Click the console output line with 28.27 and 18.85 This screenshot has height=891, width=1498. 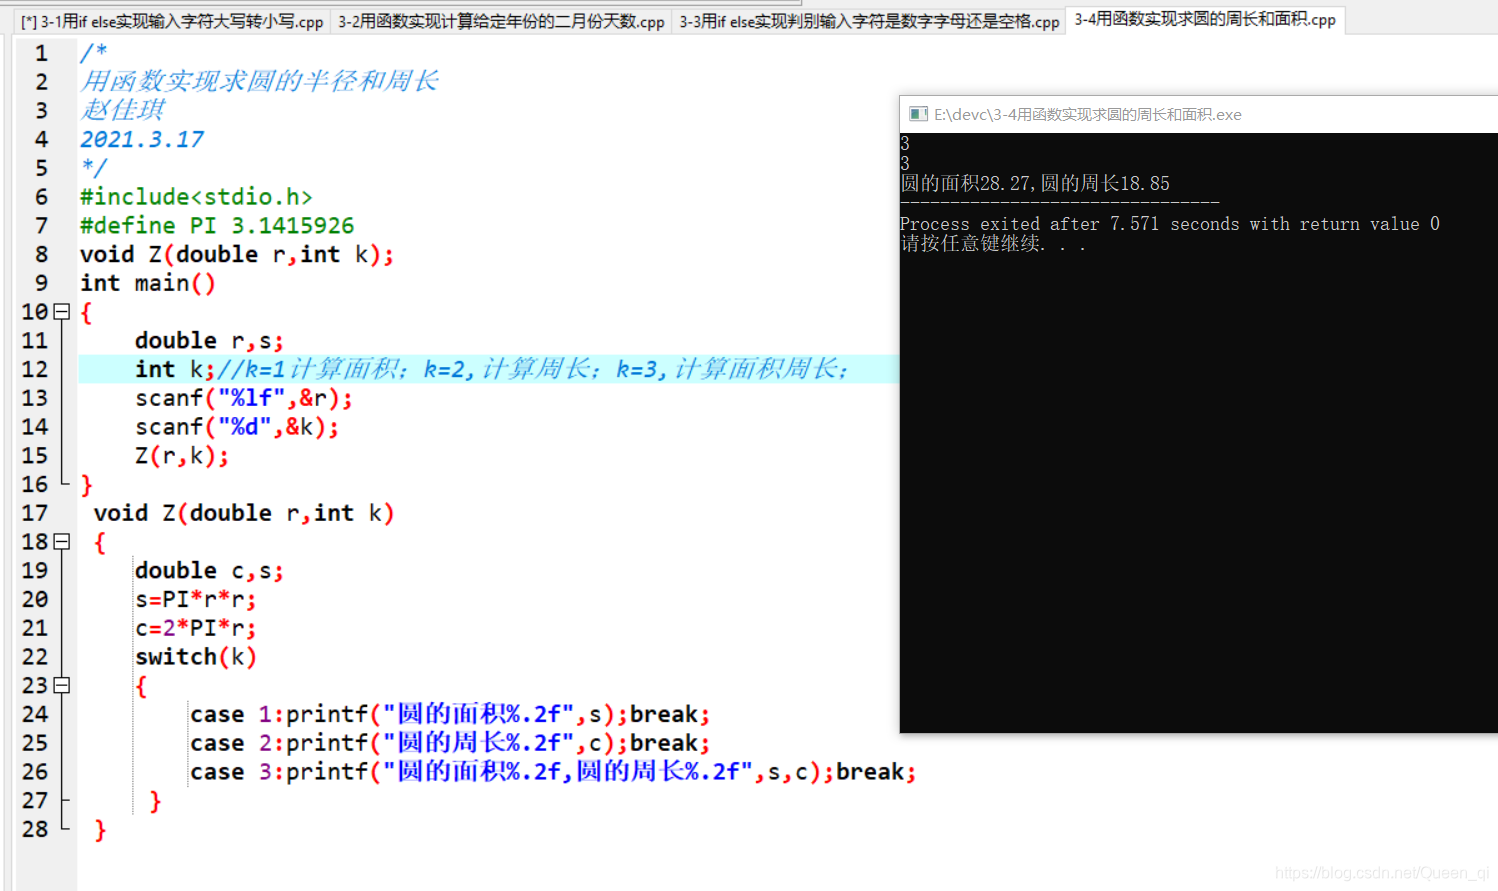(1035, 183)
